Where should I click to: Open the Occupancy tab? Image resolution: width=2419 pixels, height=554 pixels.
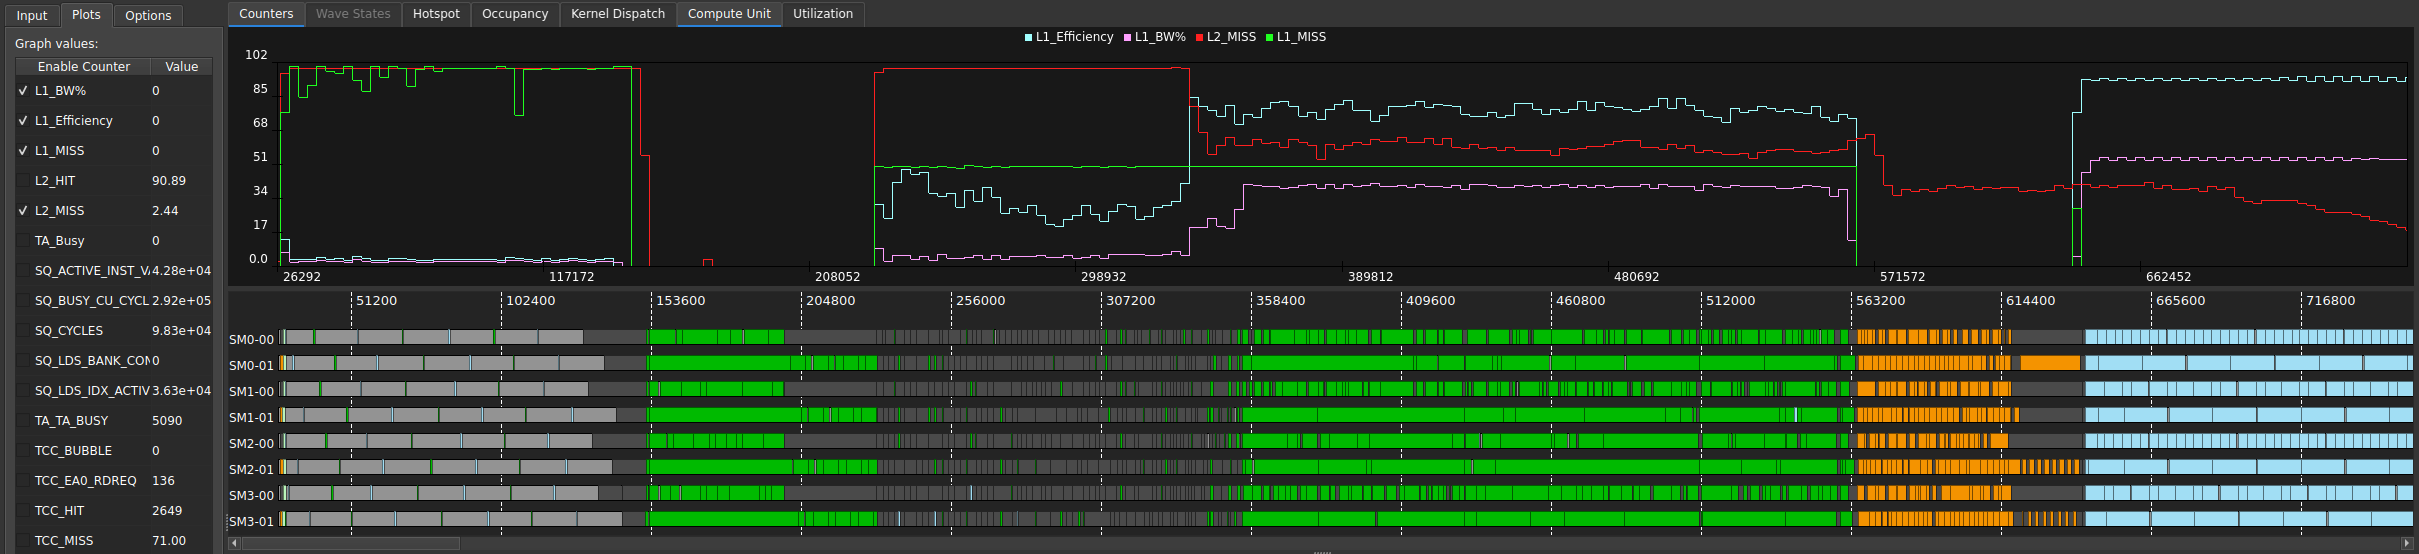coord(515,14)
